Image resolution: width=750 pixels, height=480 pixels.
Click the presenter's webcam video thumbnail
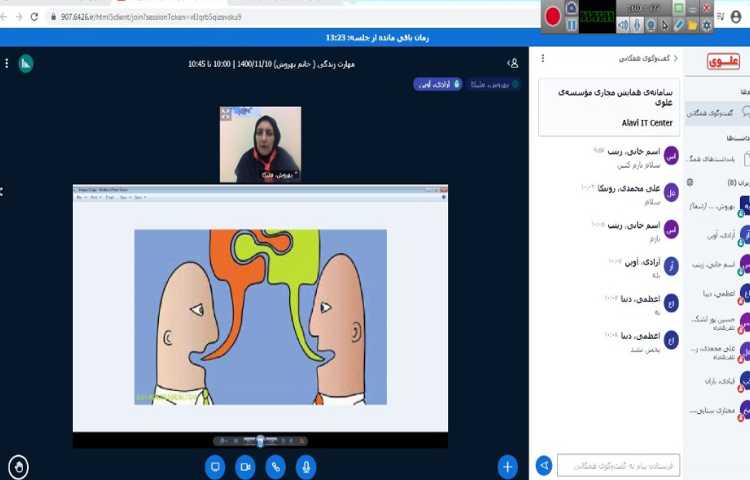click(x=260, y=144)
